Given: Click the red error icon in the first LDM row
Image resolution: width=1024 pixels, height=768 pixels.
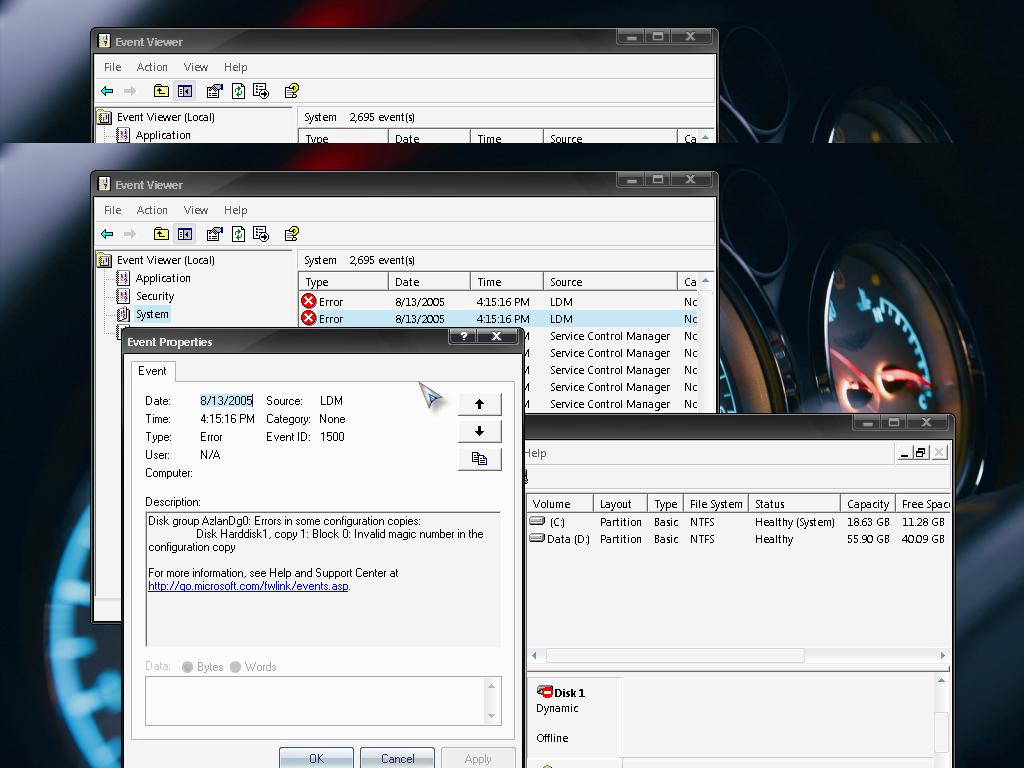Looking at the screenshot, I should [x=308, y=302].
